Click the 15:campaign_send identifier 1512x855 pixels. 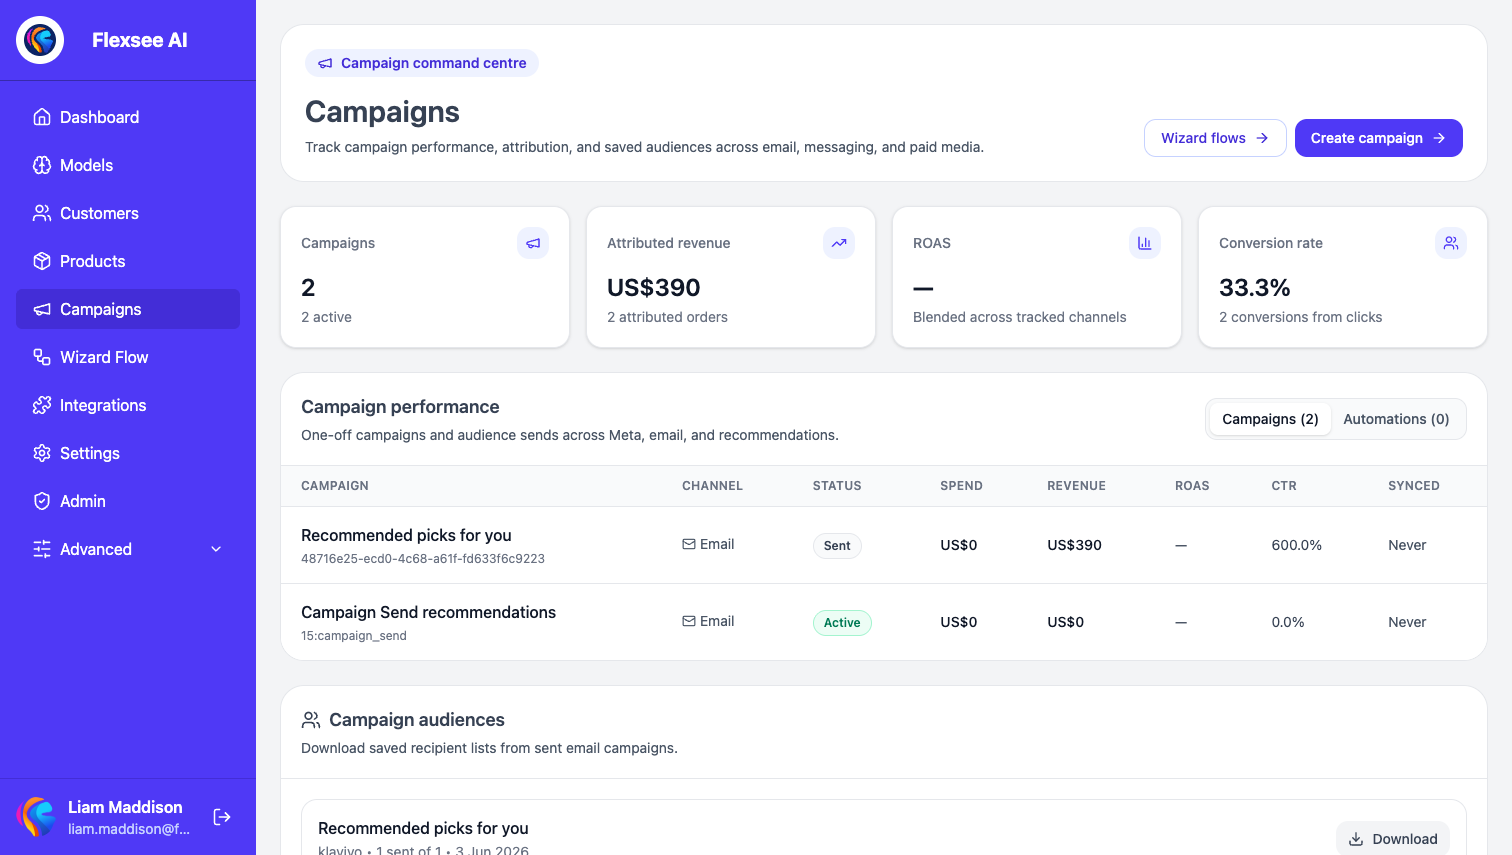point(354,636)
